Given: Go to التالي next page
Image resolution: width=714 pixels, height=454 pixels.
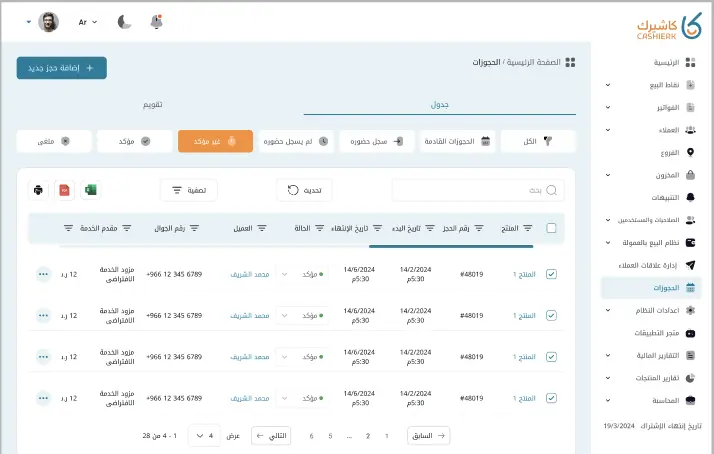Looking at the screenshot, I should click(x=271, y=436).
